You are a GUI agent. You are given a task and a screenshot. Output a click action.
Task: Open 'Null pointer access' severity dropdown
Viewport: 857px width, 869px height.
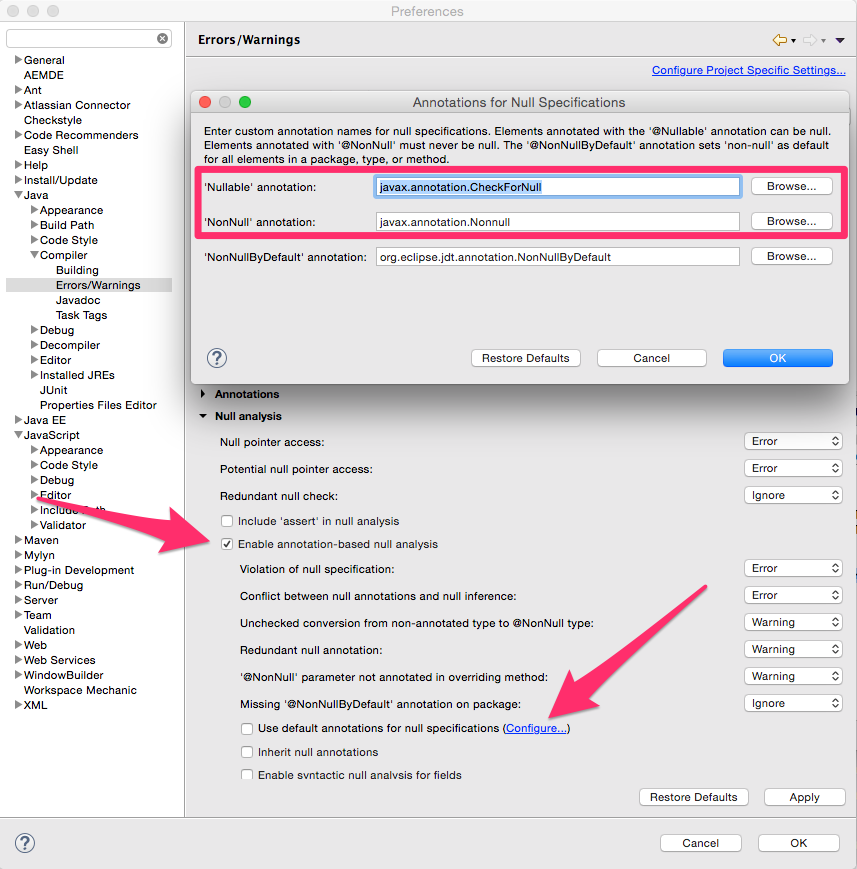click(x=793, y=441)
